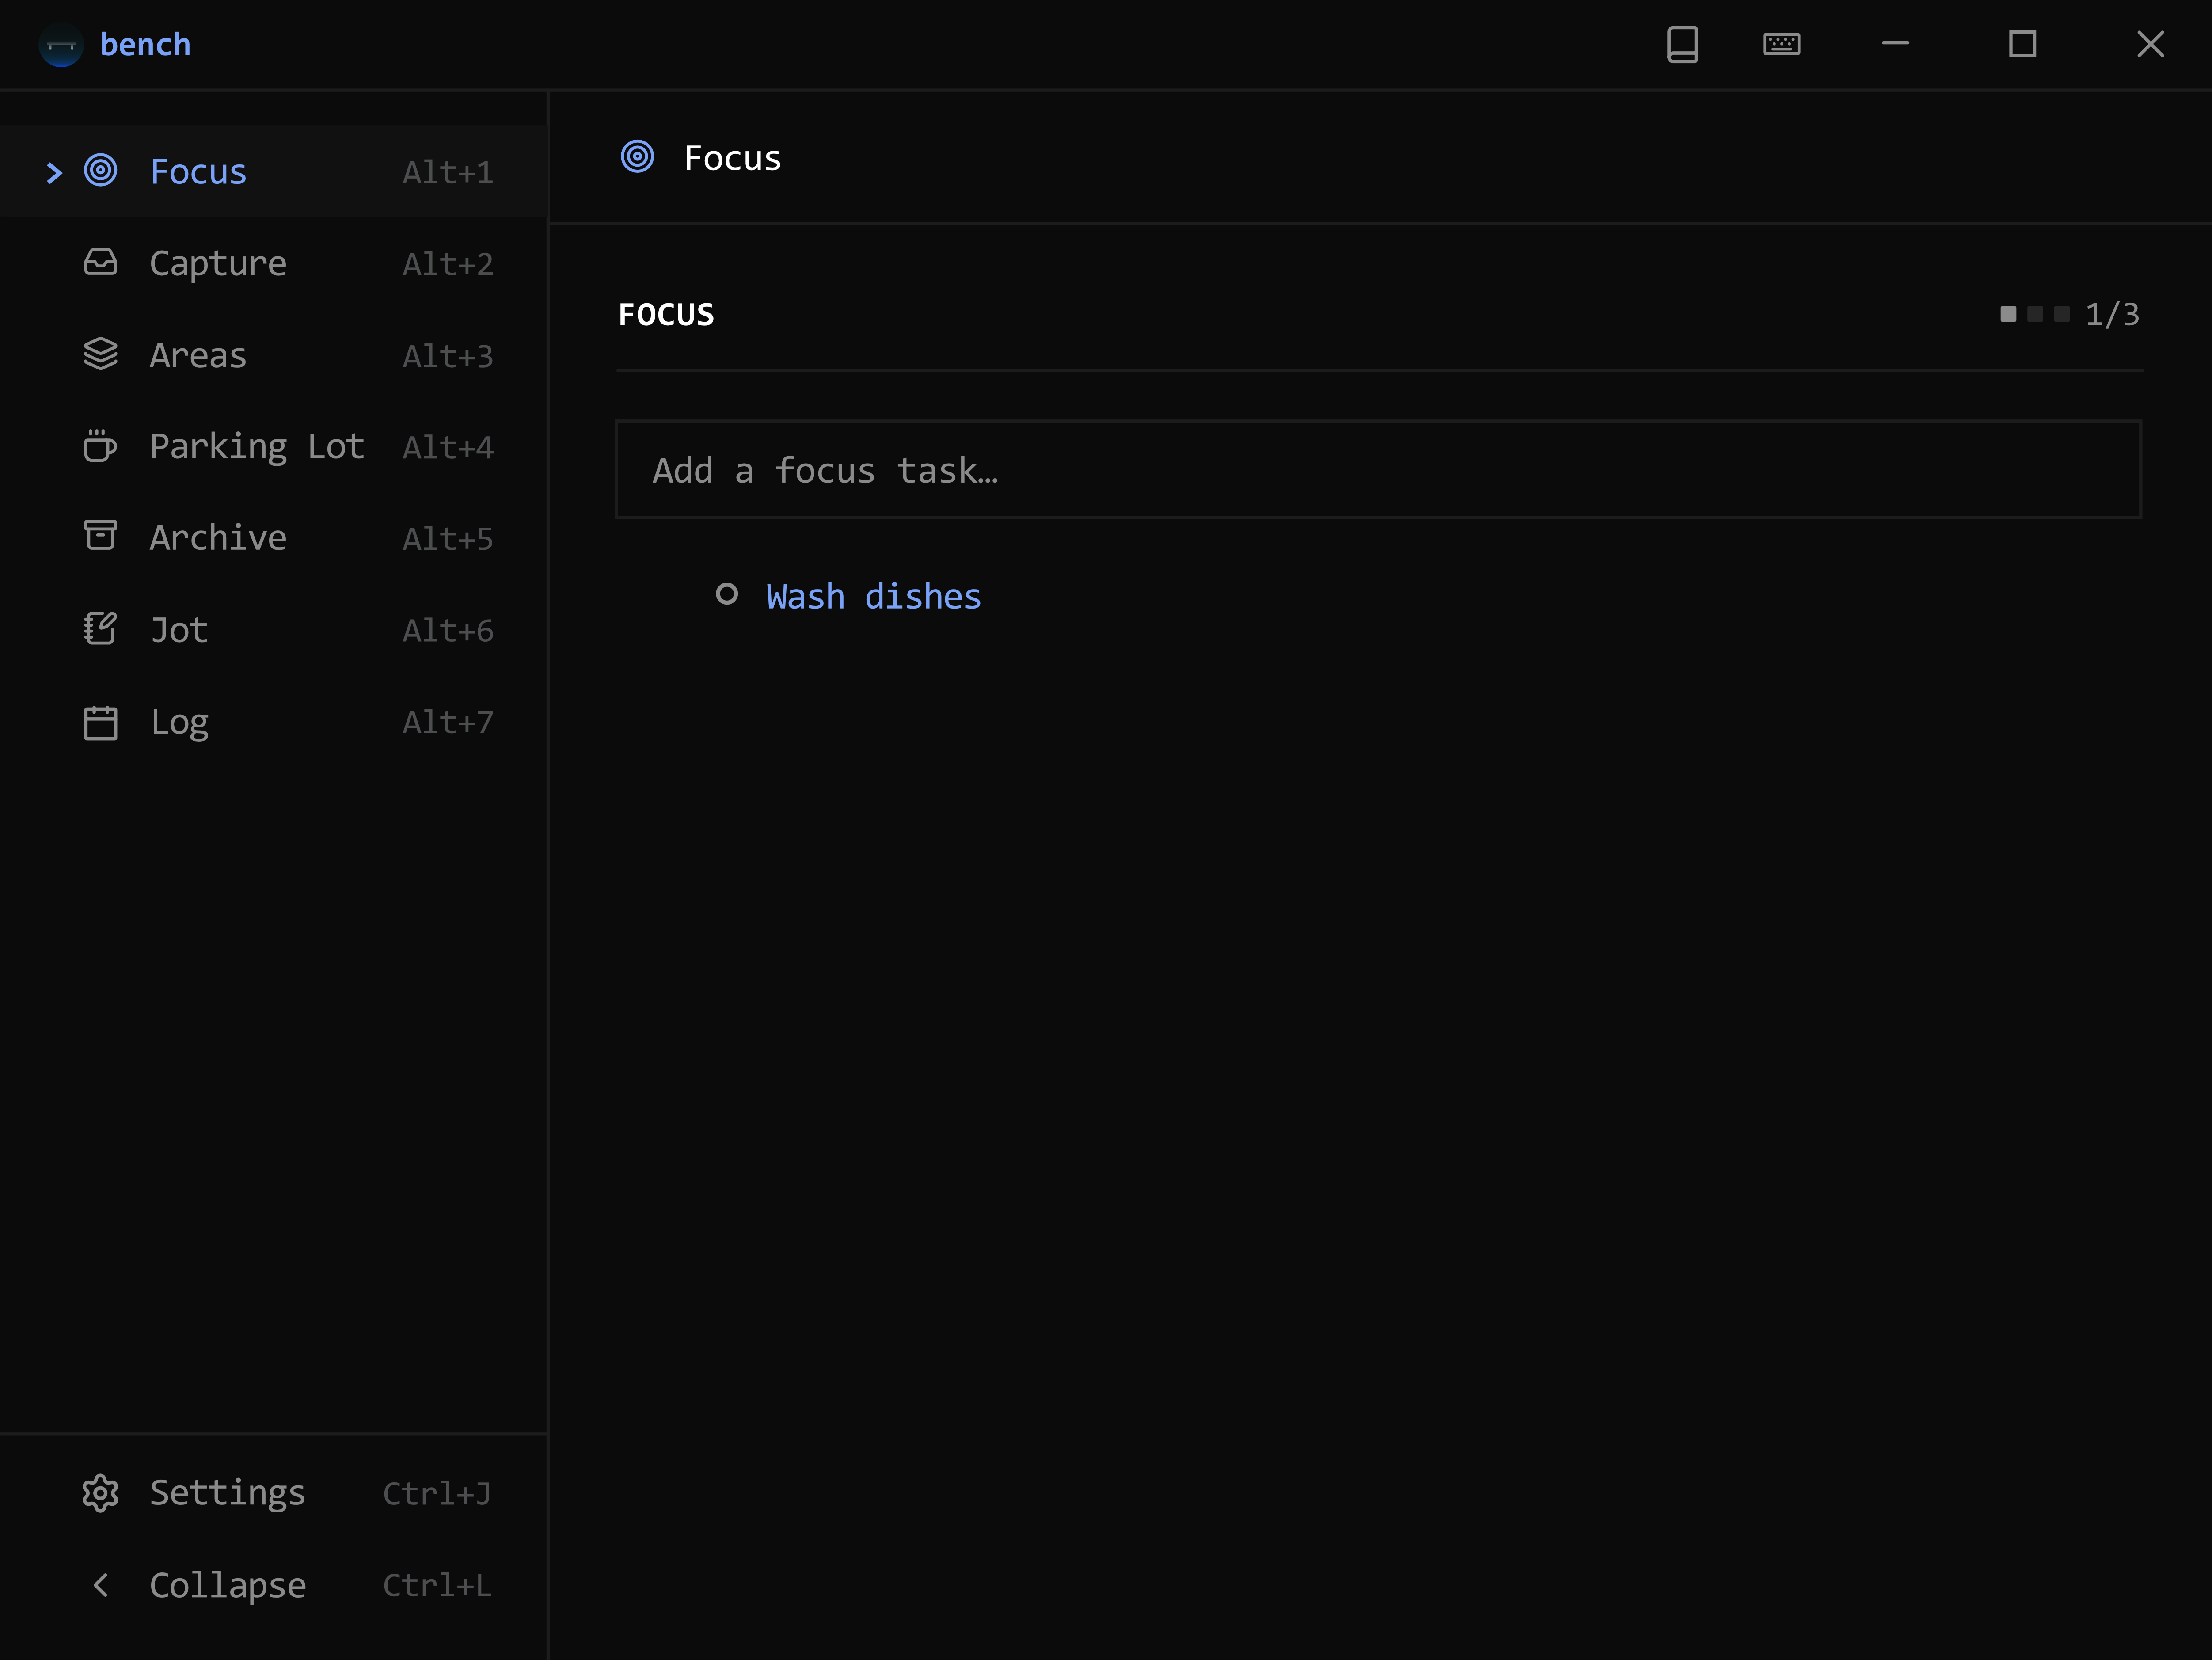Switch to the Areas view

(274, 355)
